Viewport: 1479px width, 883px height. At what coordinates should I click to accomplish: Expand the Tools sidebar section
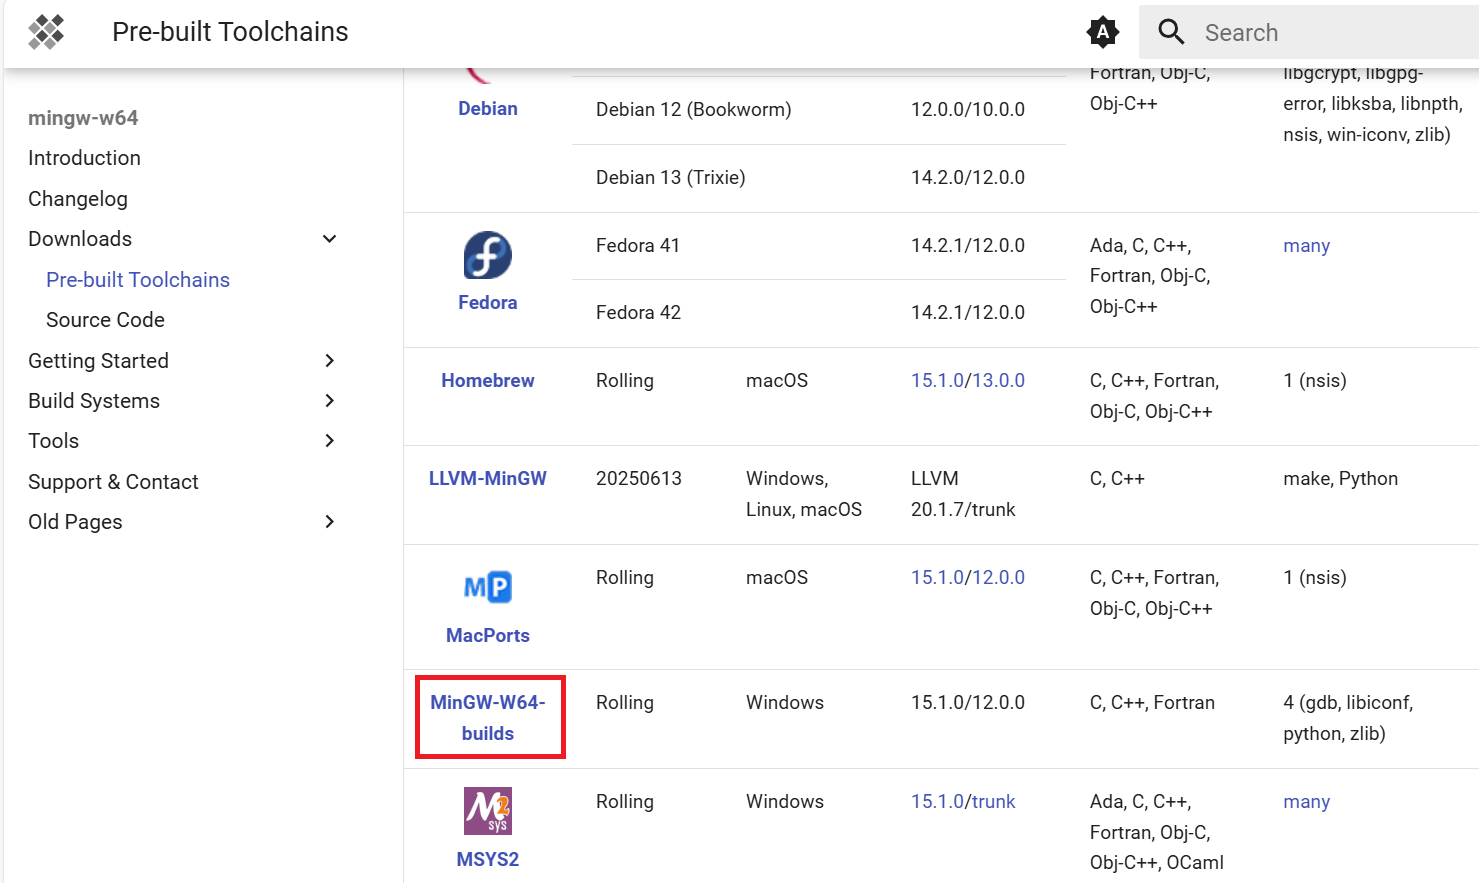click(x=329, y=441)
